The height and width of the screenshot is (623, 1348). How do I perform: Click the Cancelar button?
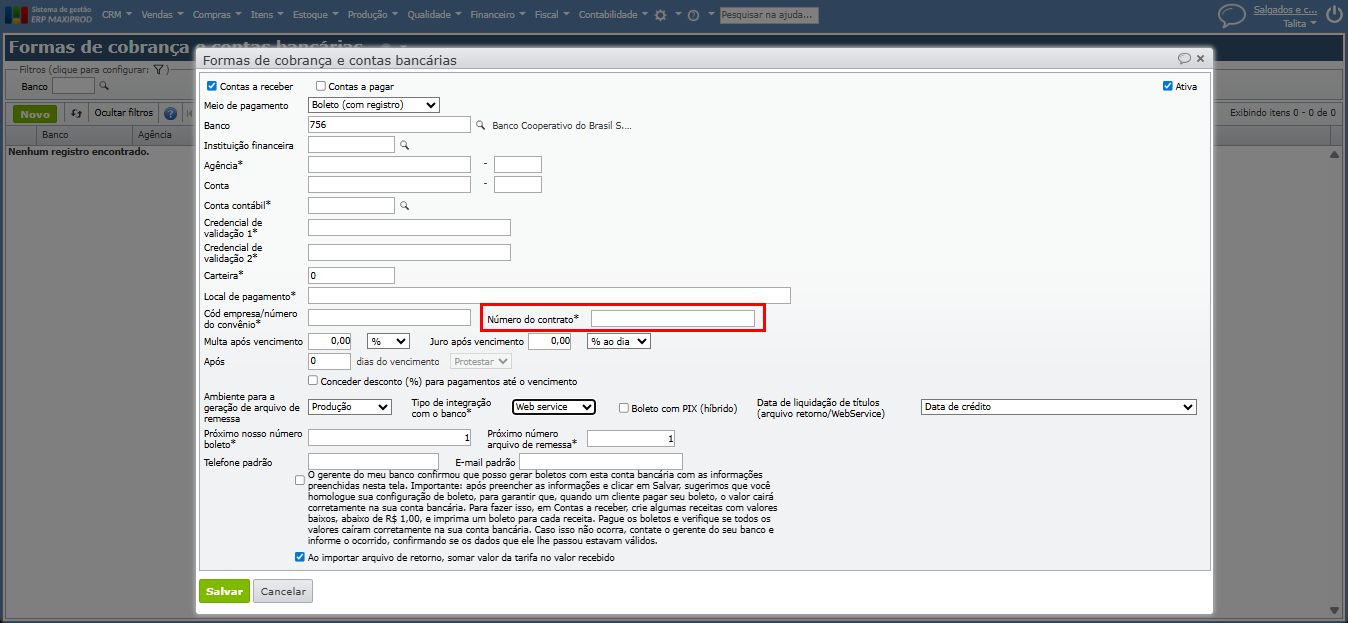coord(283,591)
